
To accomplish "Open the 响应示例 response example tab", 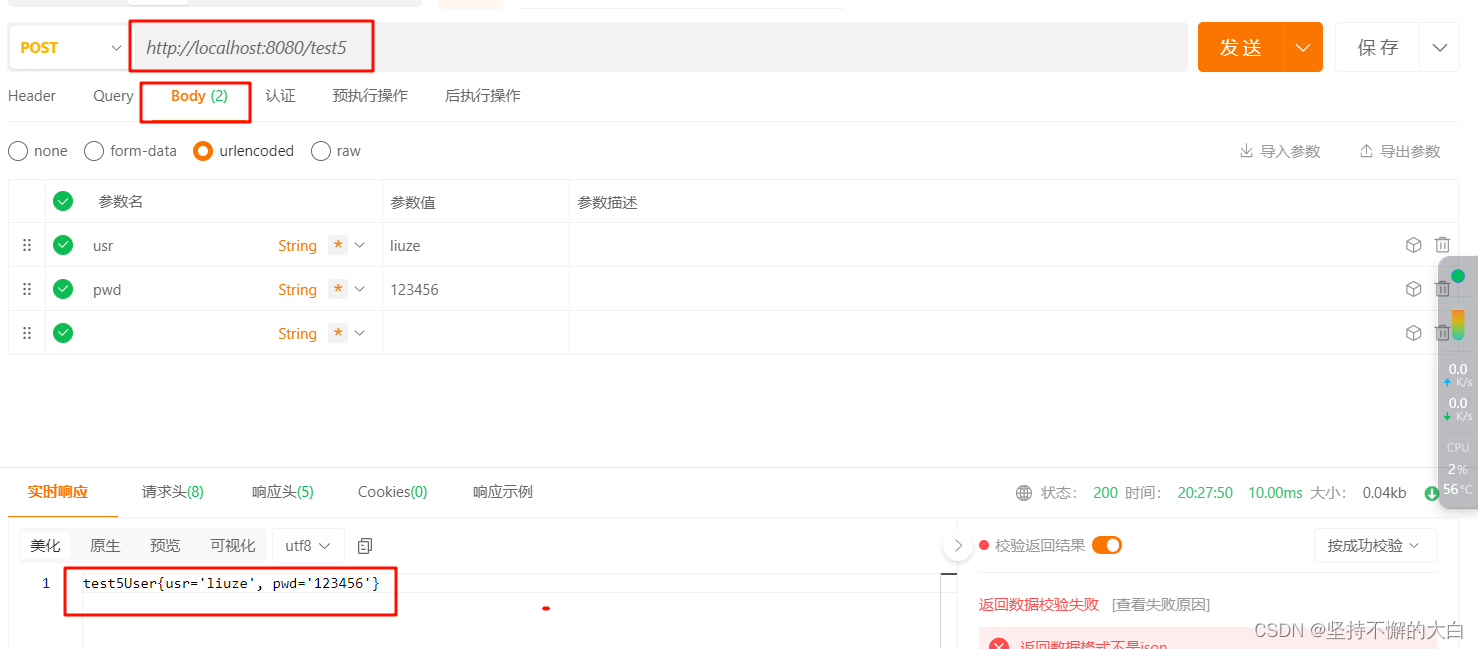I will (x=502, y=492).
